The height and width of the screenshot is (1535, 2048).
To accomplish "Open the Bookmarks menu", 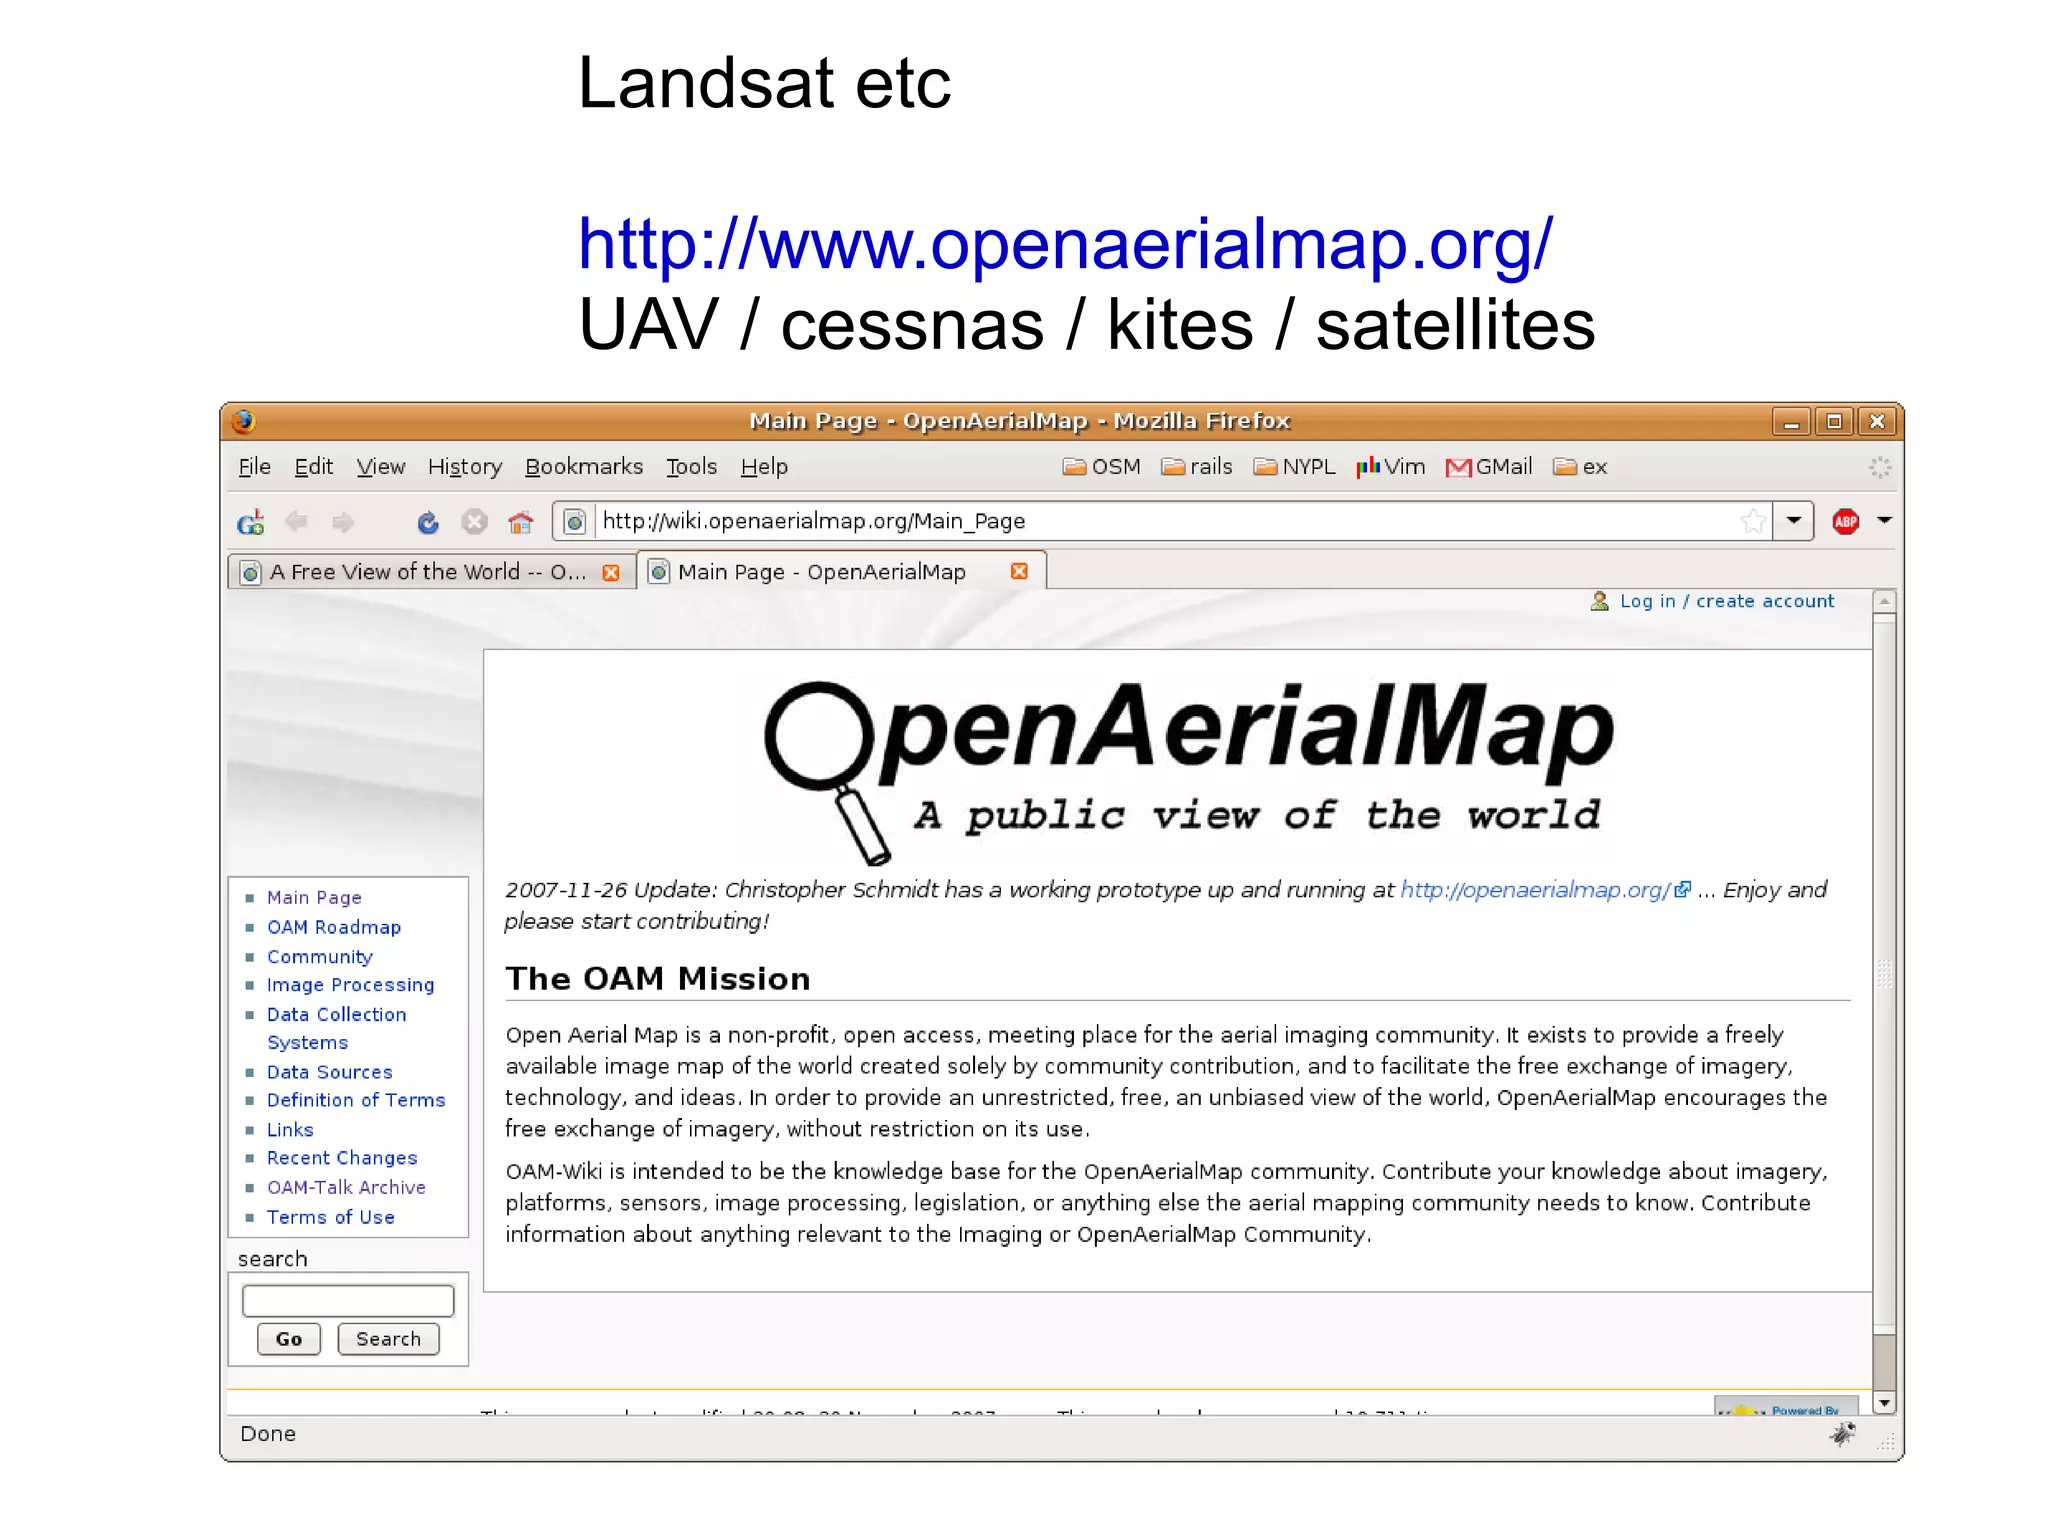I will 584,467.
